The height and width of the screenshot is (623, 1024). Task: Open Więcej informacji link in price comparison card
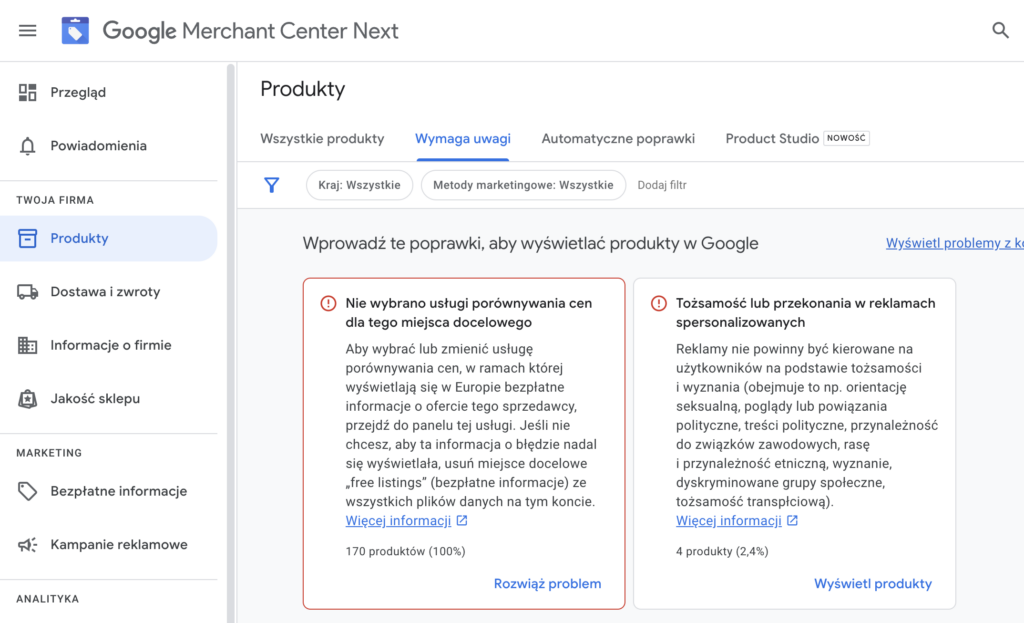pos(399,521)
